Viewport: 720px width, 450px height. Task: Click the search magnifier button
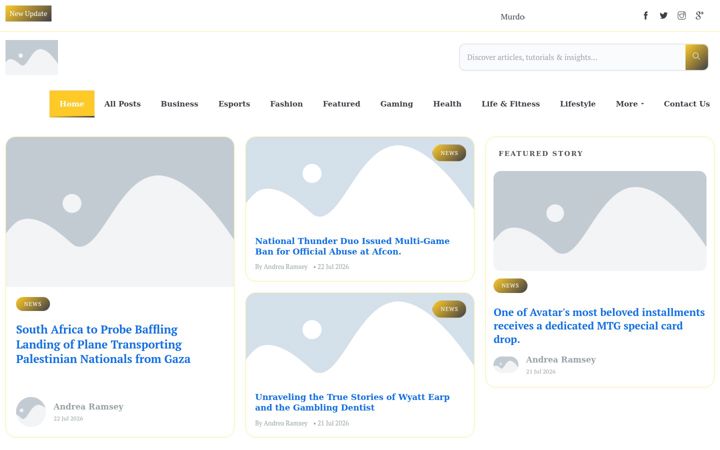point(696,57)
